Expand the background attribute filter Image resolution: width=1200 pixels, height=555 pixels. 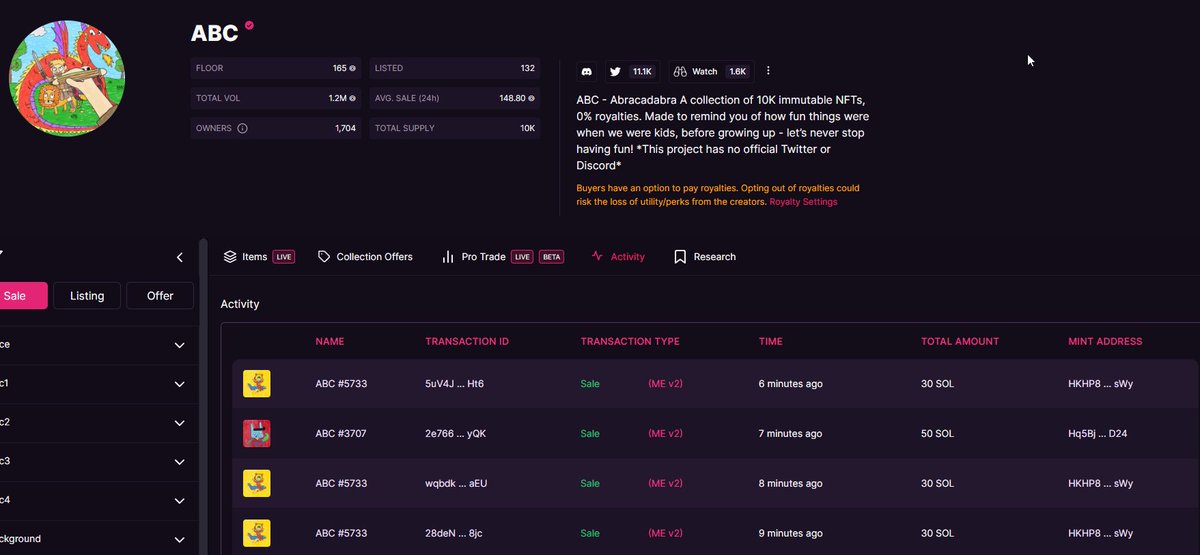click(97, 538)
